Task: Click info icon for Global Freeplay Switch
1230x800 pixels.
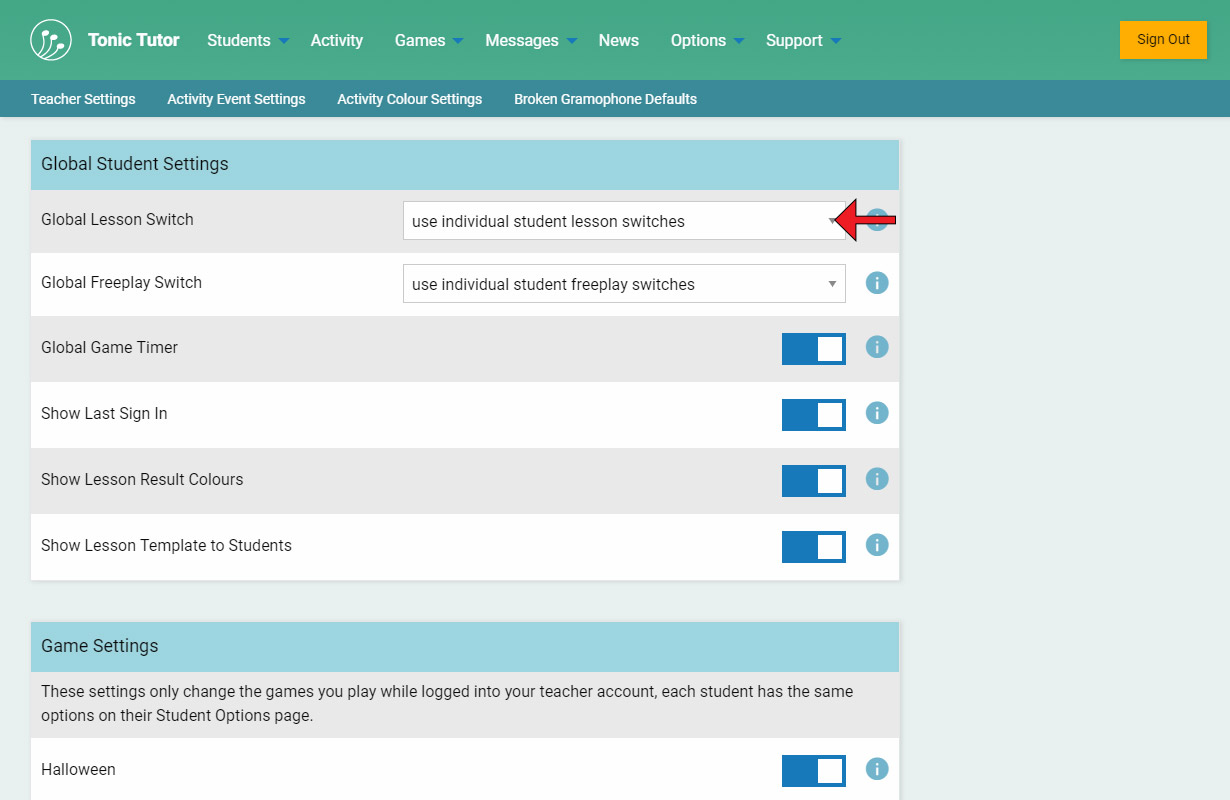Action: 877,283
